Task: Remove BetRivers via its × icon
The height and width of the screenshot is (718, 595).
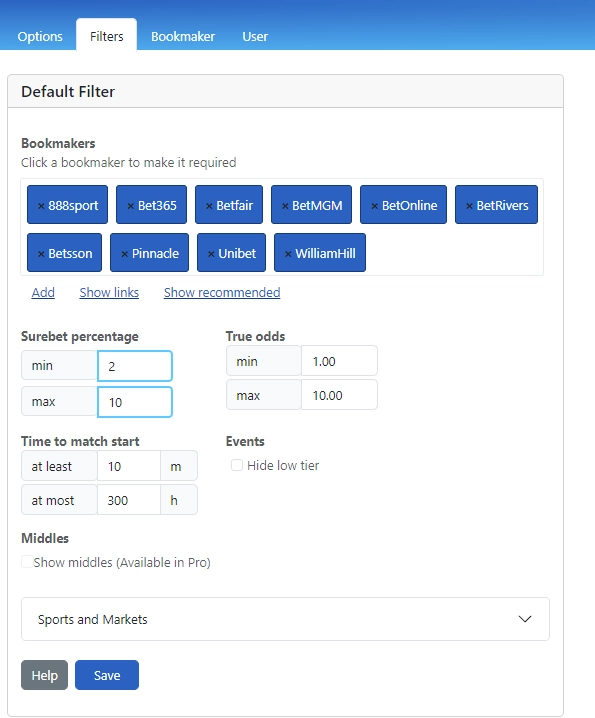Action: pos(469,206)
